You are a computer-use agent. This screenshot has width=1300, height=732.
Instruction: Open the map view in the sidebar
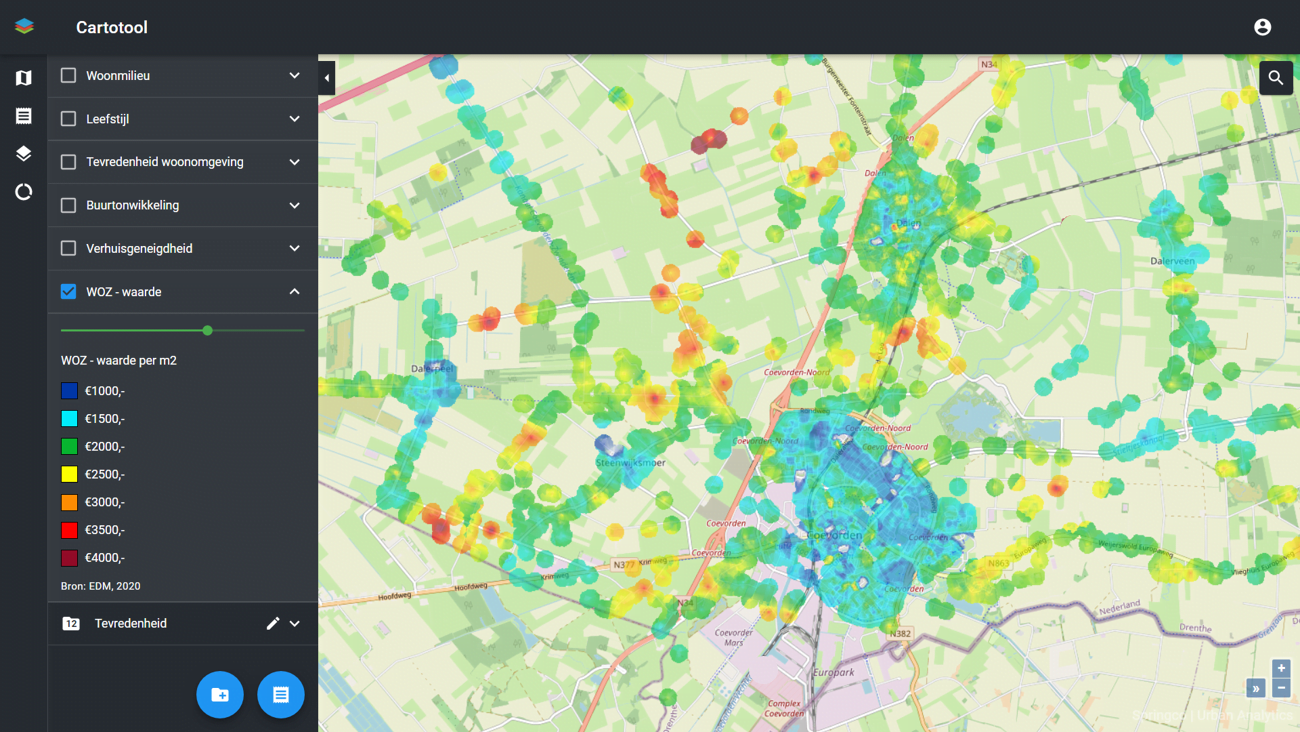pyautogui.click(x=23, y=78)
